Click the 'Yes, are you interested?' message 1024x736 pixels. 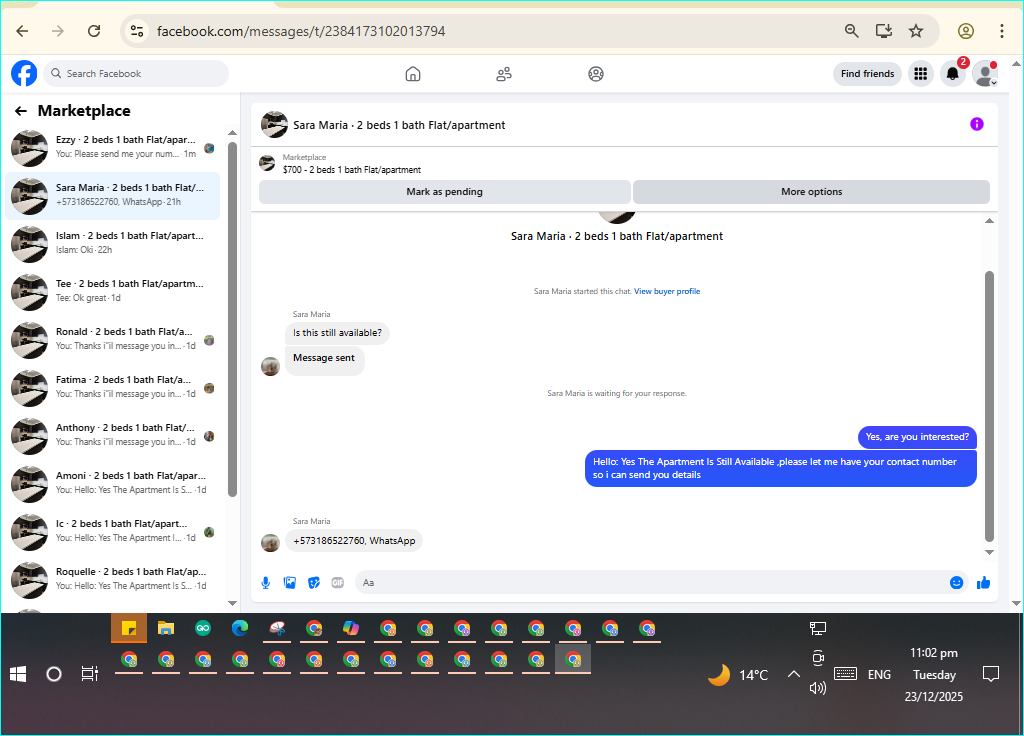click(x=917, y=437)
